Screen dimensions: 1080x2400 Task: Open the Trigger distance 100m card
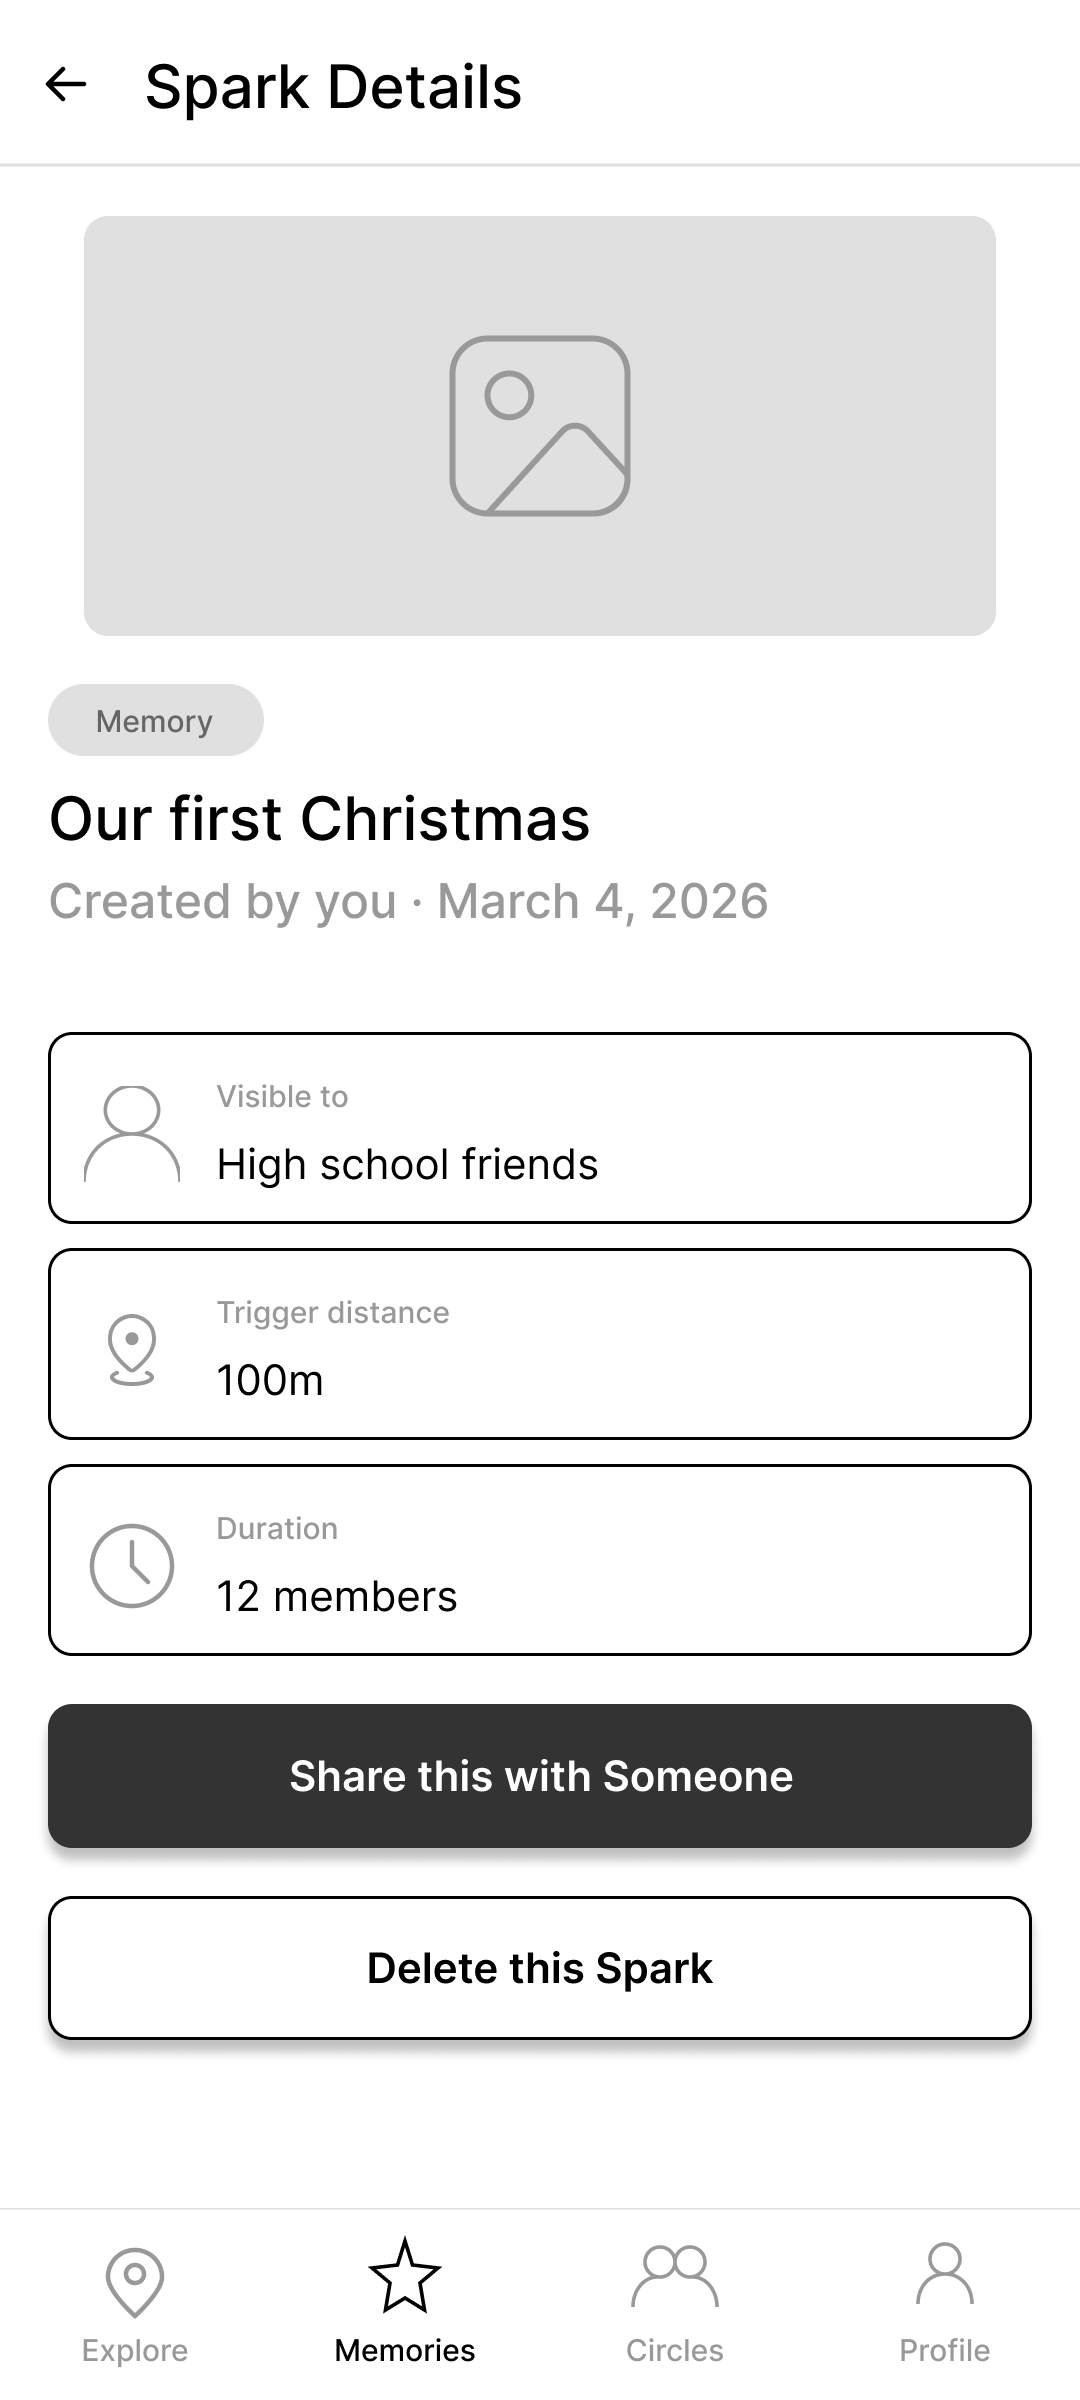click(x=540, y=1344)
